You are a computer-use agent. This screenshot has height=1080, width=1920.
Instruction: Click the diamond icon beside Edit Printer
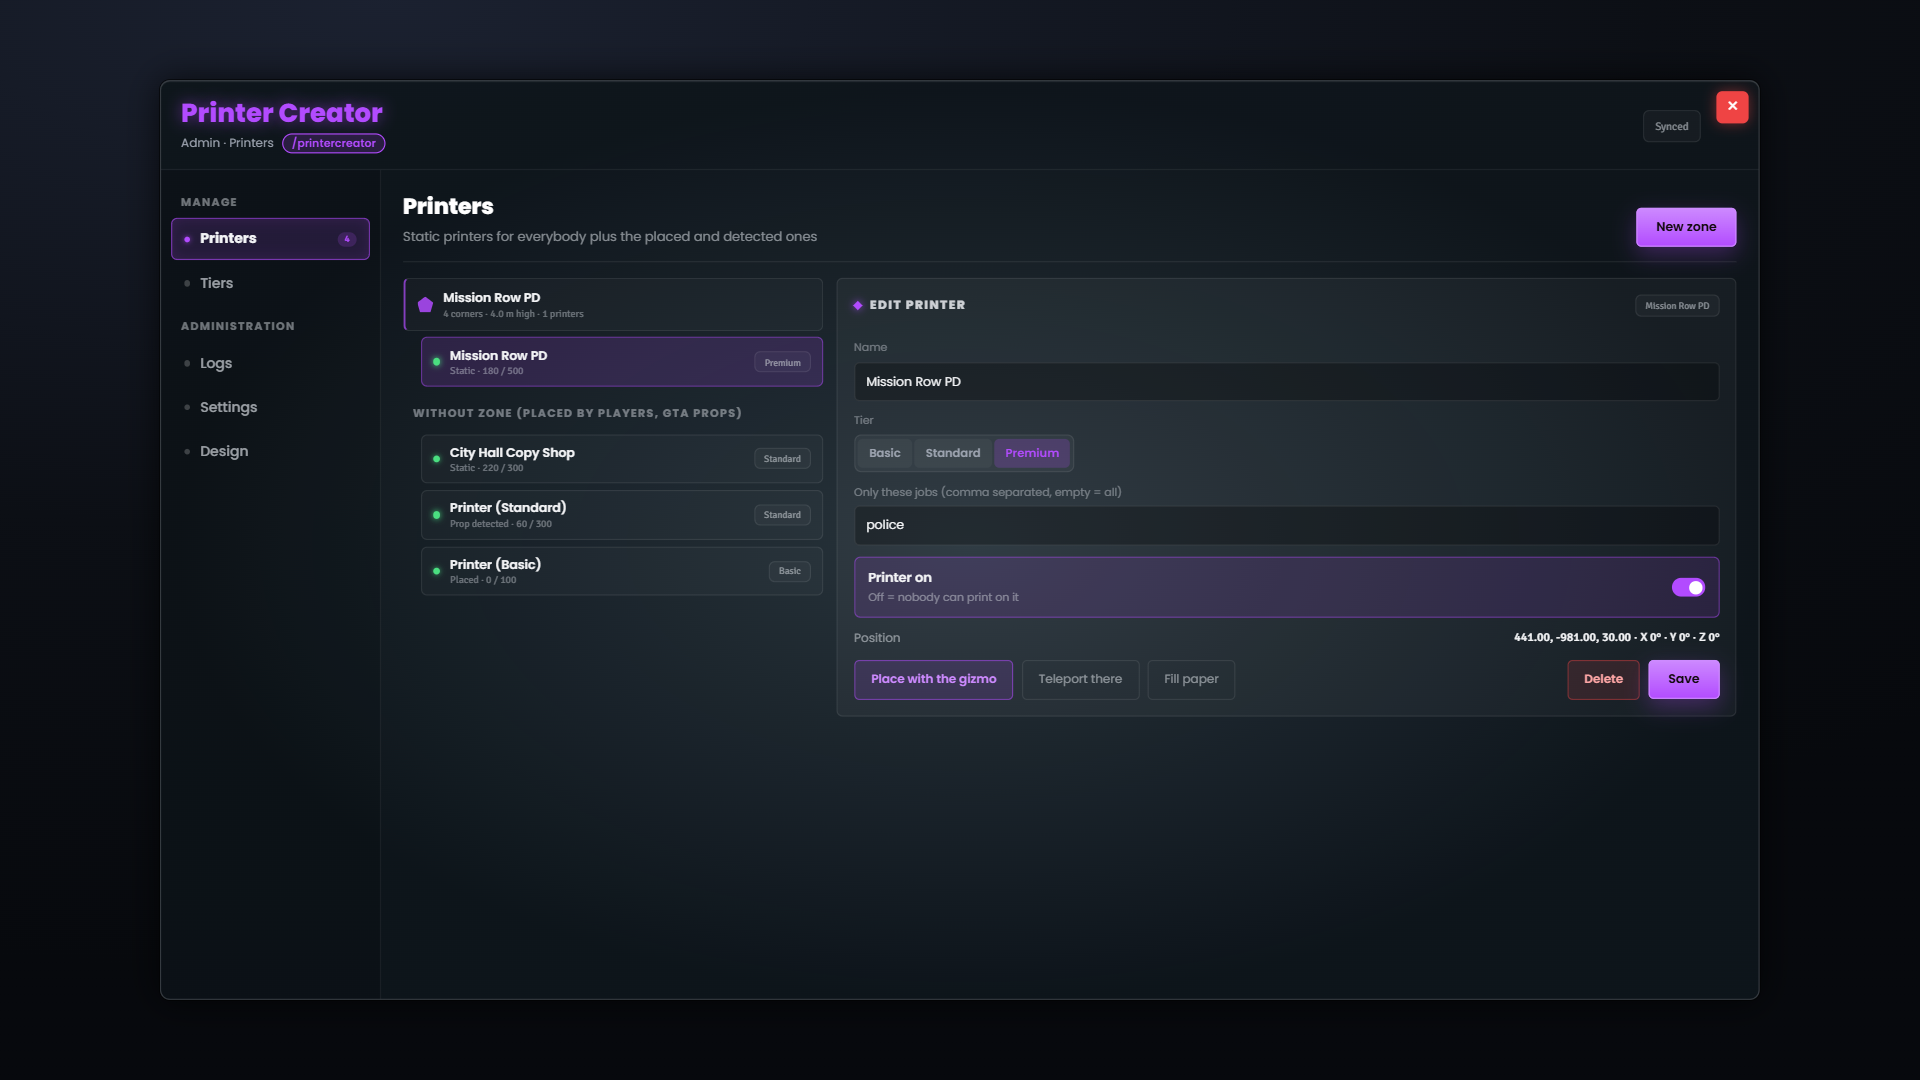(x=858, y=305)
